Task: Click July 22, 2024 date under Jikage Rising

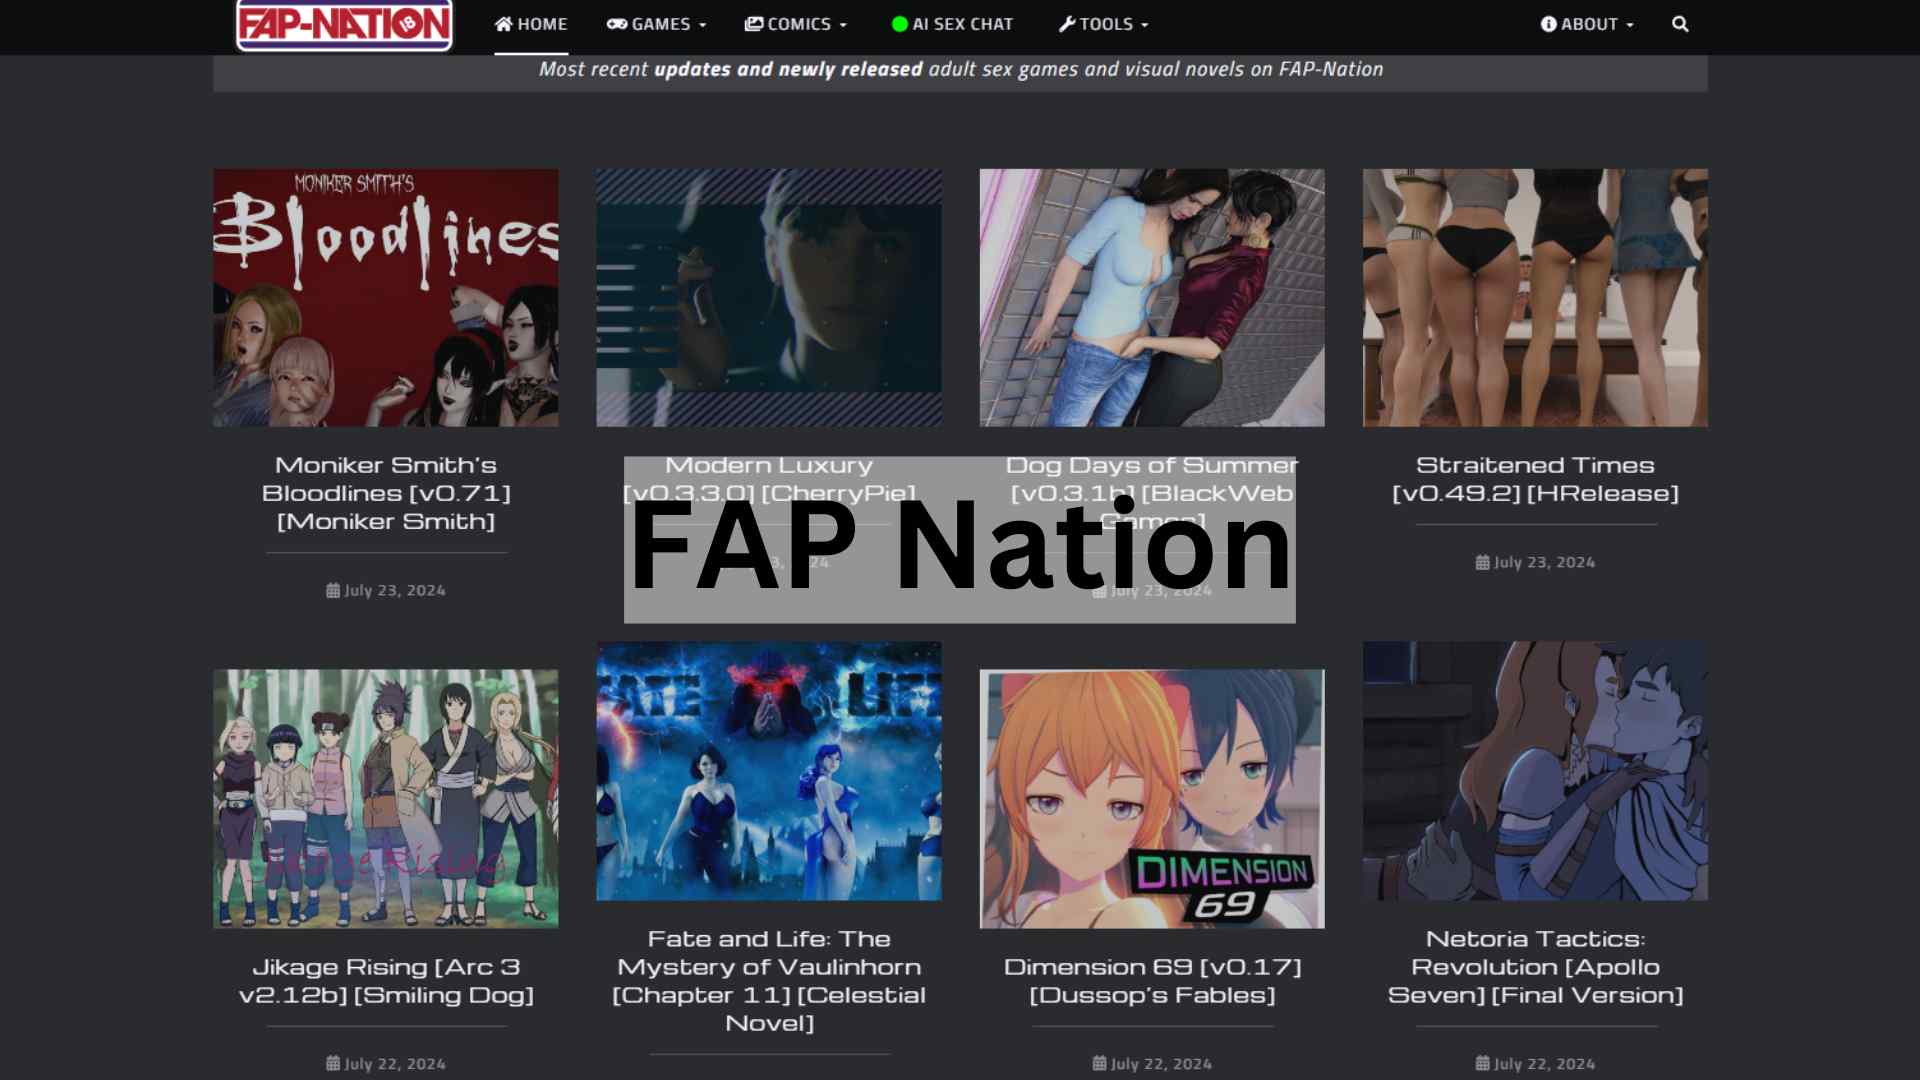Action: point(395,1064)
